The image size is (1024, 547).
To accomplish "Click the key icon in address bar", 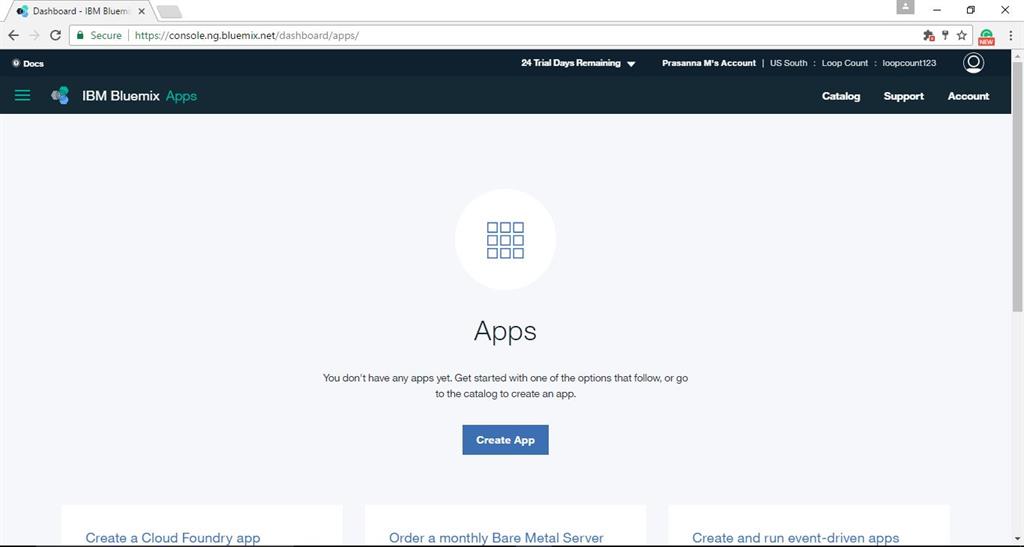I will (945, 35).
